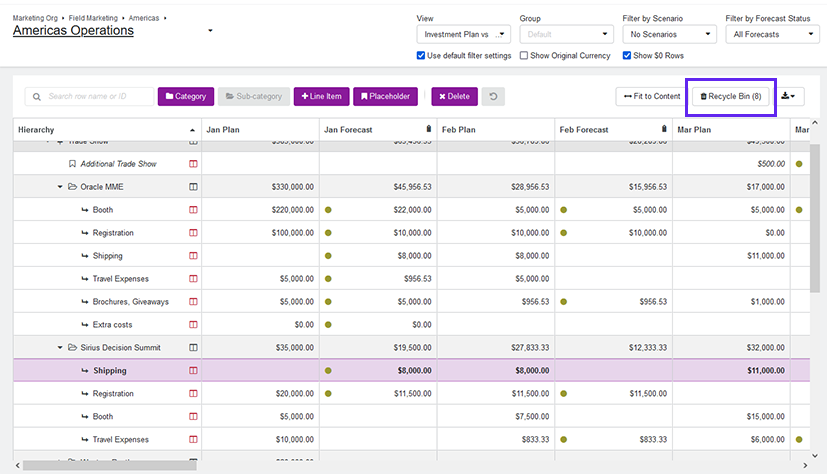Click Americas breadcrumb
The height and width of the screenshot is (474, 827).
pos(144,18)
